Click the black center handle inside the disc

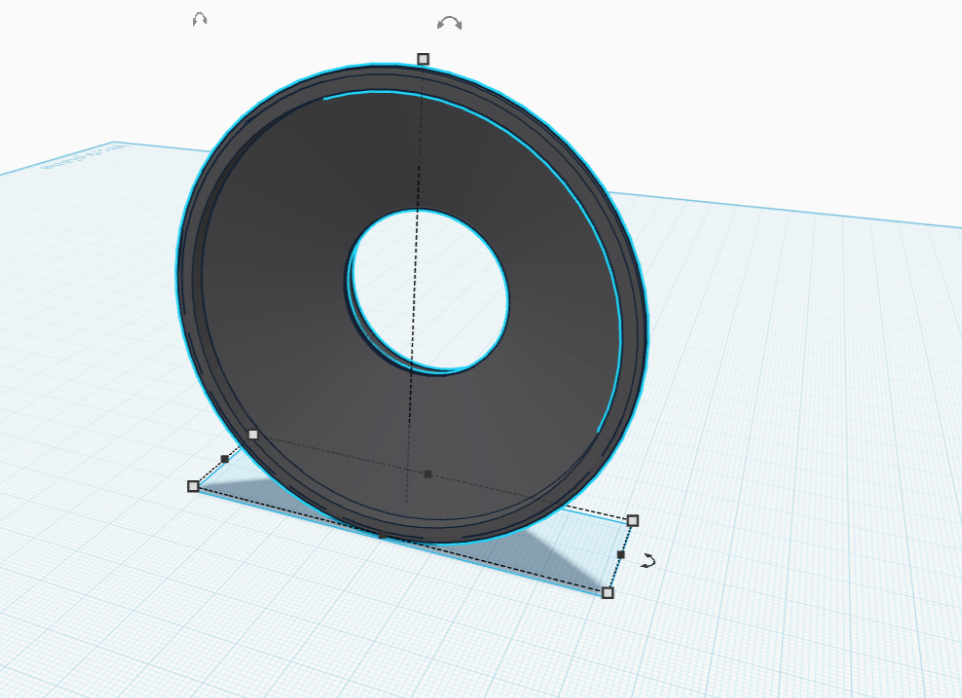pos(428,474)
